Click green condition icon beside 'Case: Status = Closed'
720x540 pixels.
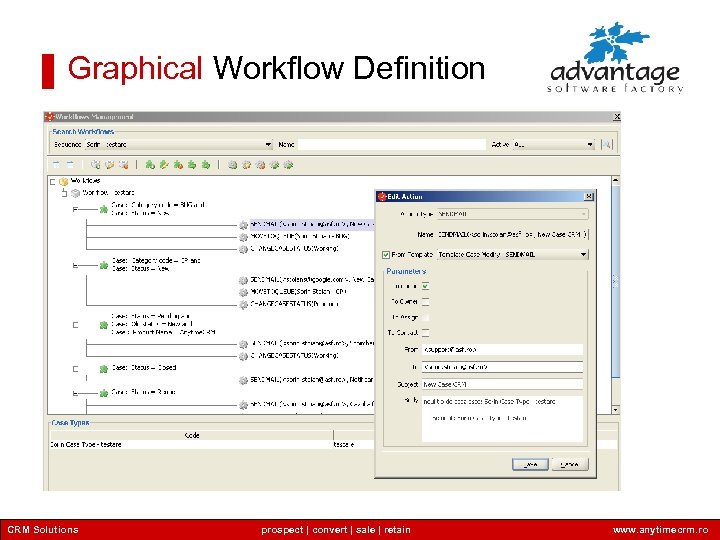(x=104, y=369)
